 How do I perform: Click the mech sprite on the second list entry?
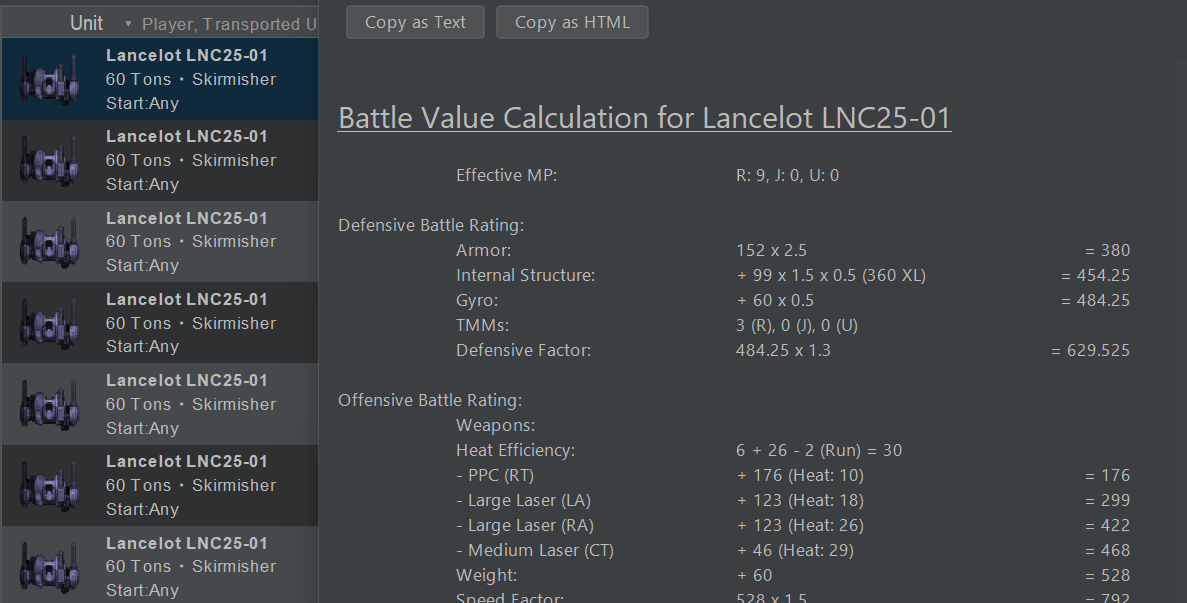pos(48,159)
